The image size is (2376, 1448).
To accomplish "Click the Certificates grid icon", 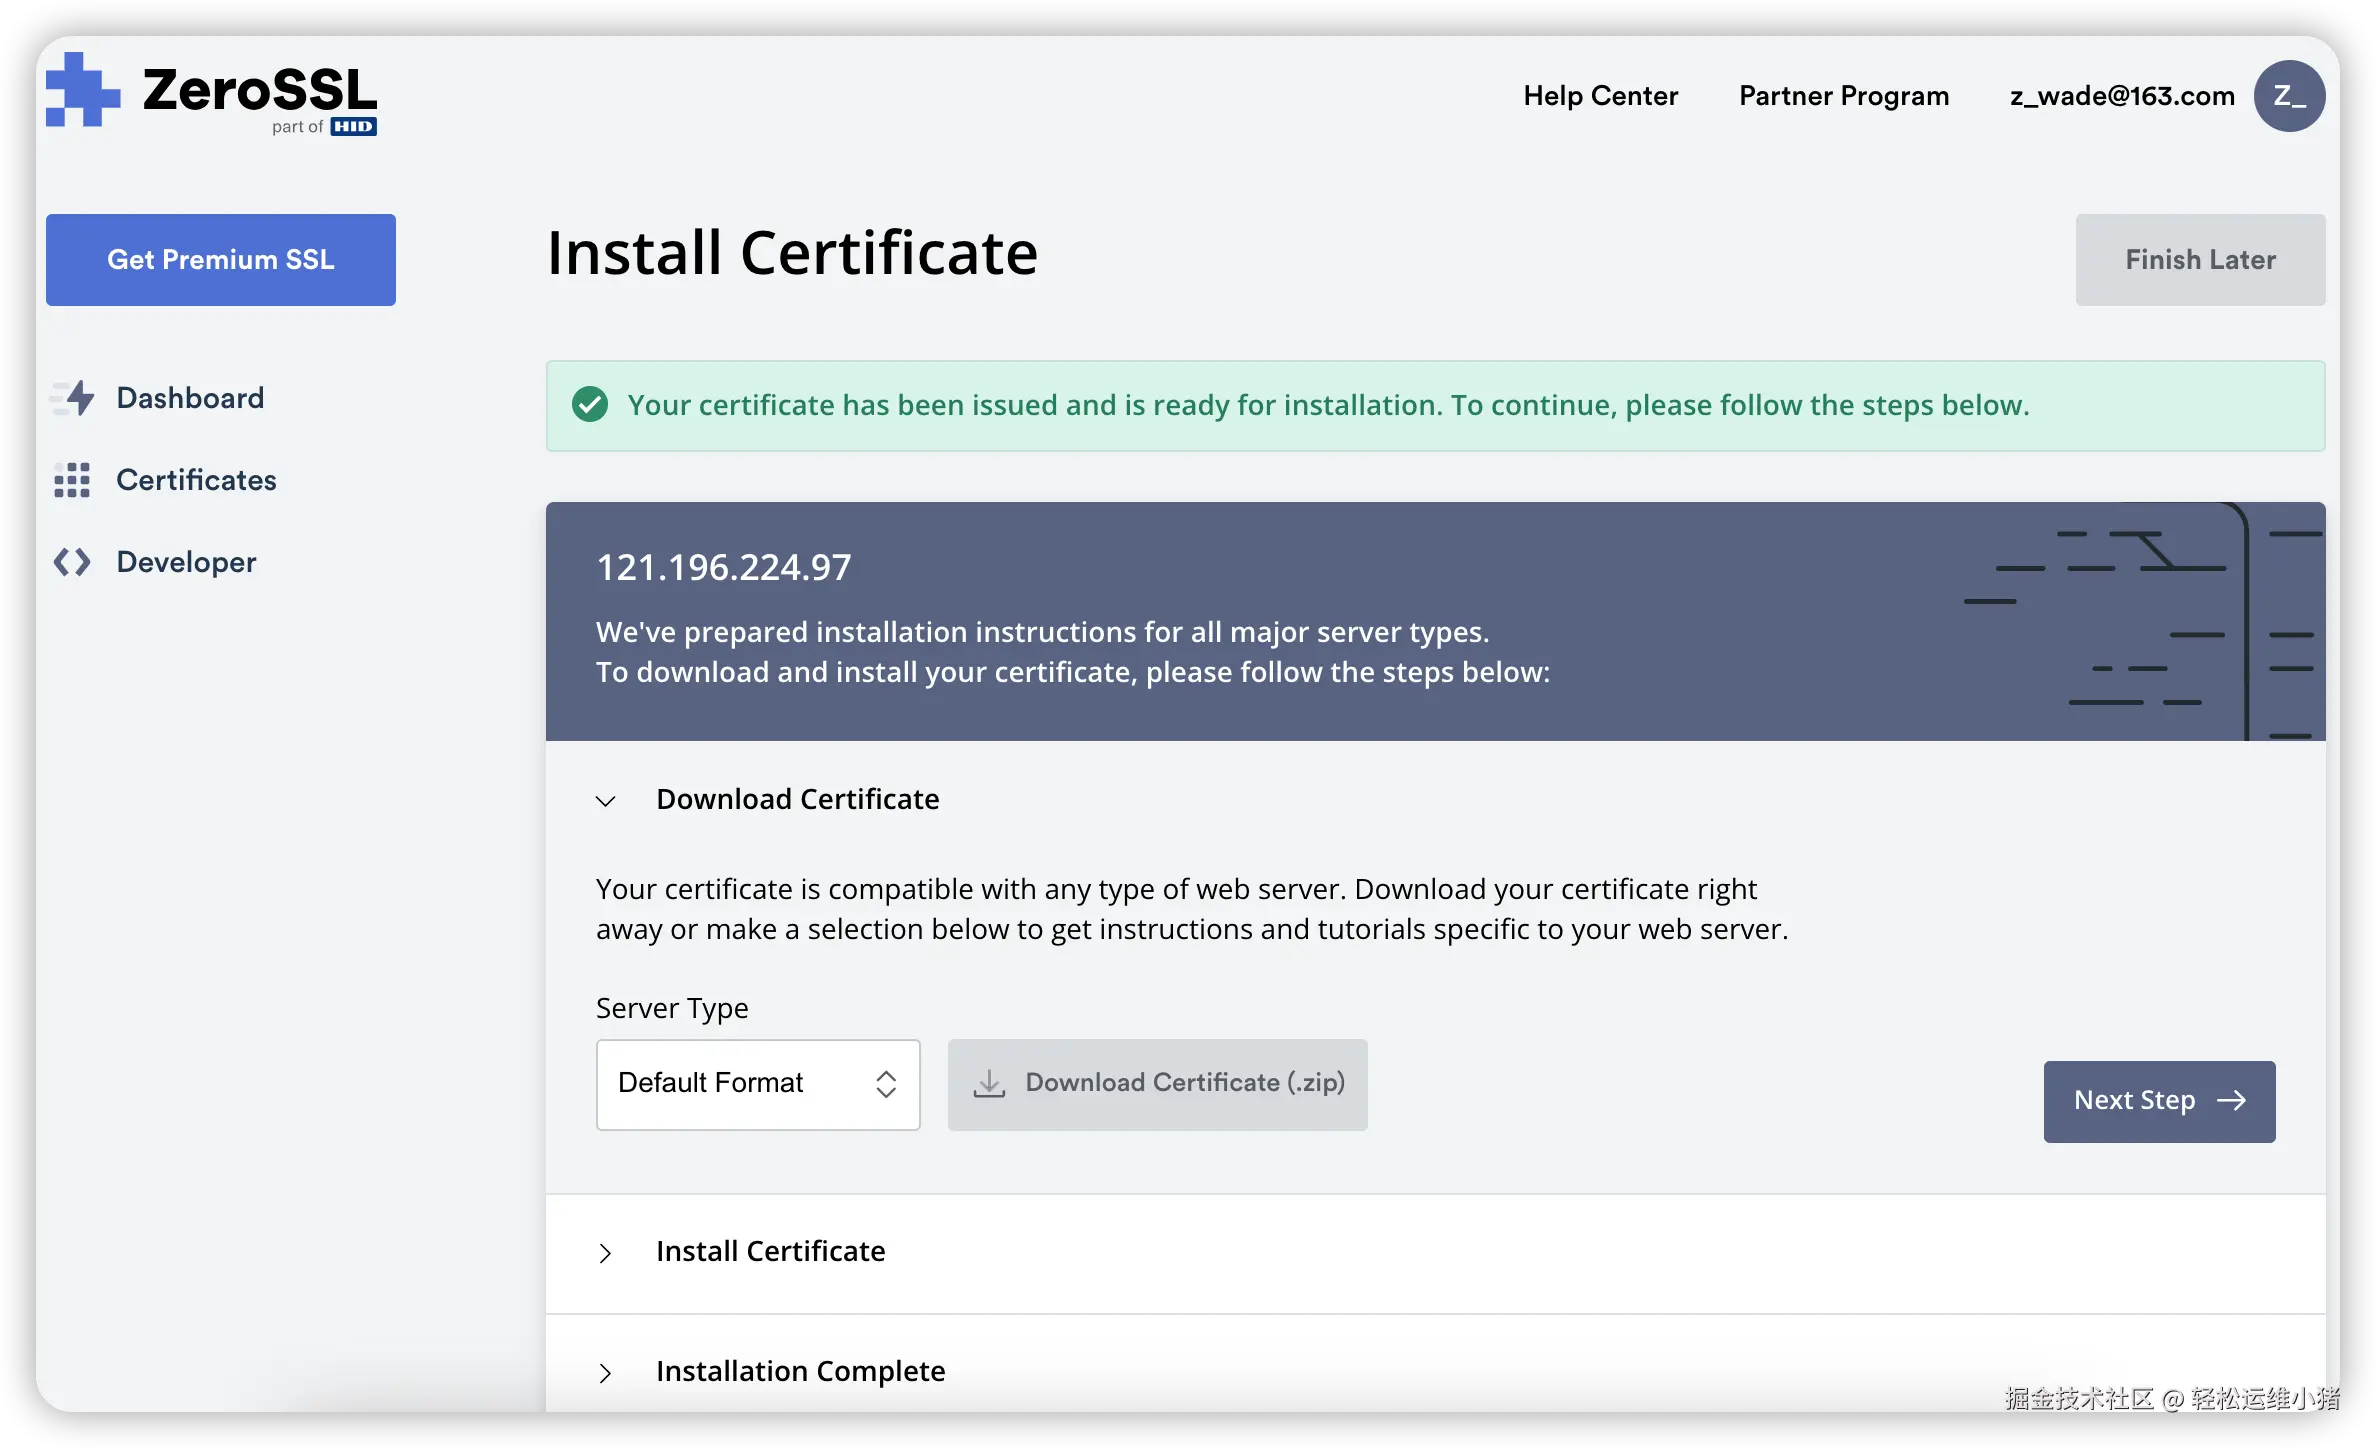I will point(72,480).
